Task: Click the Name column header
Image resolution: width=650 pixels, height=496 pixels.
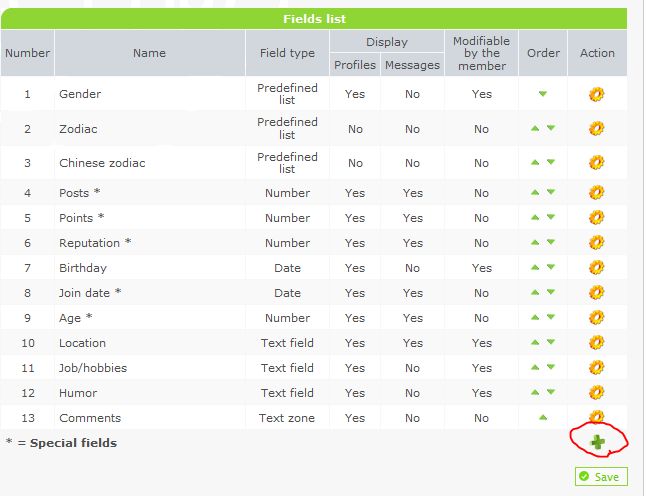Action: tap(149, 53)
